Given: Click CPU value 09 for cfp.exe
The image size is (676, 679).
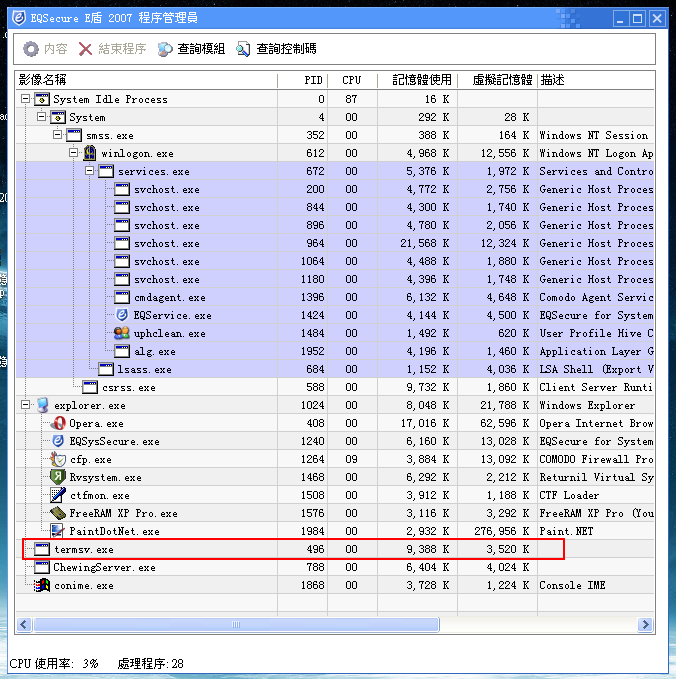Looking at the screenshot, I should (x=351, y=459).
